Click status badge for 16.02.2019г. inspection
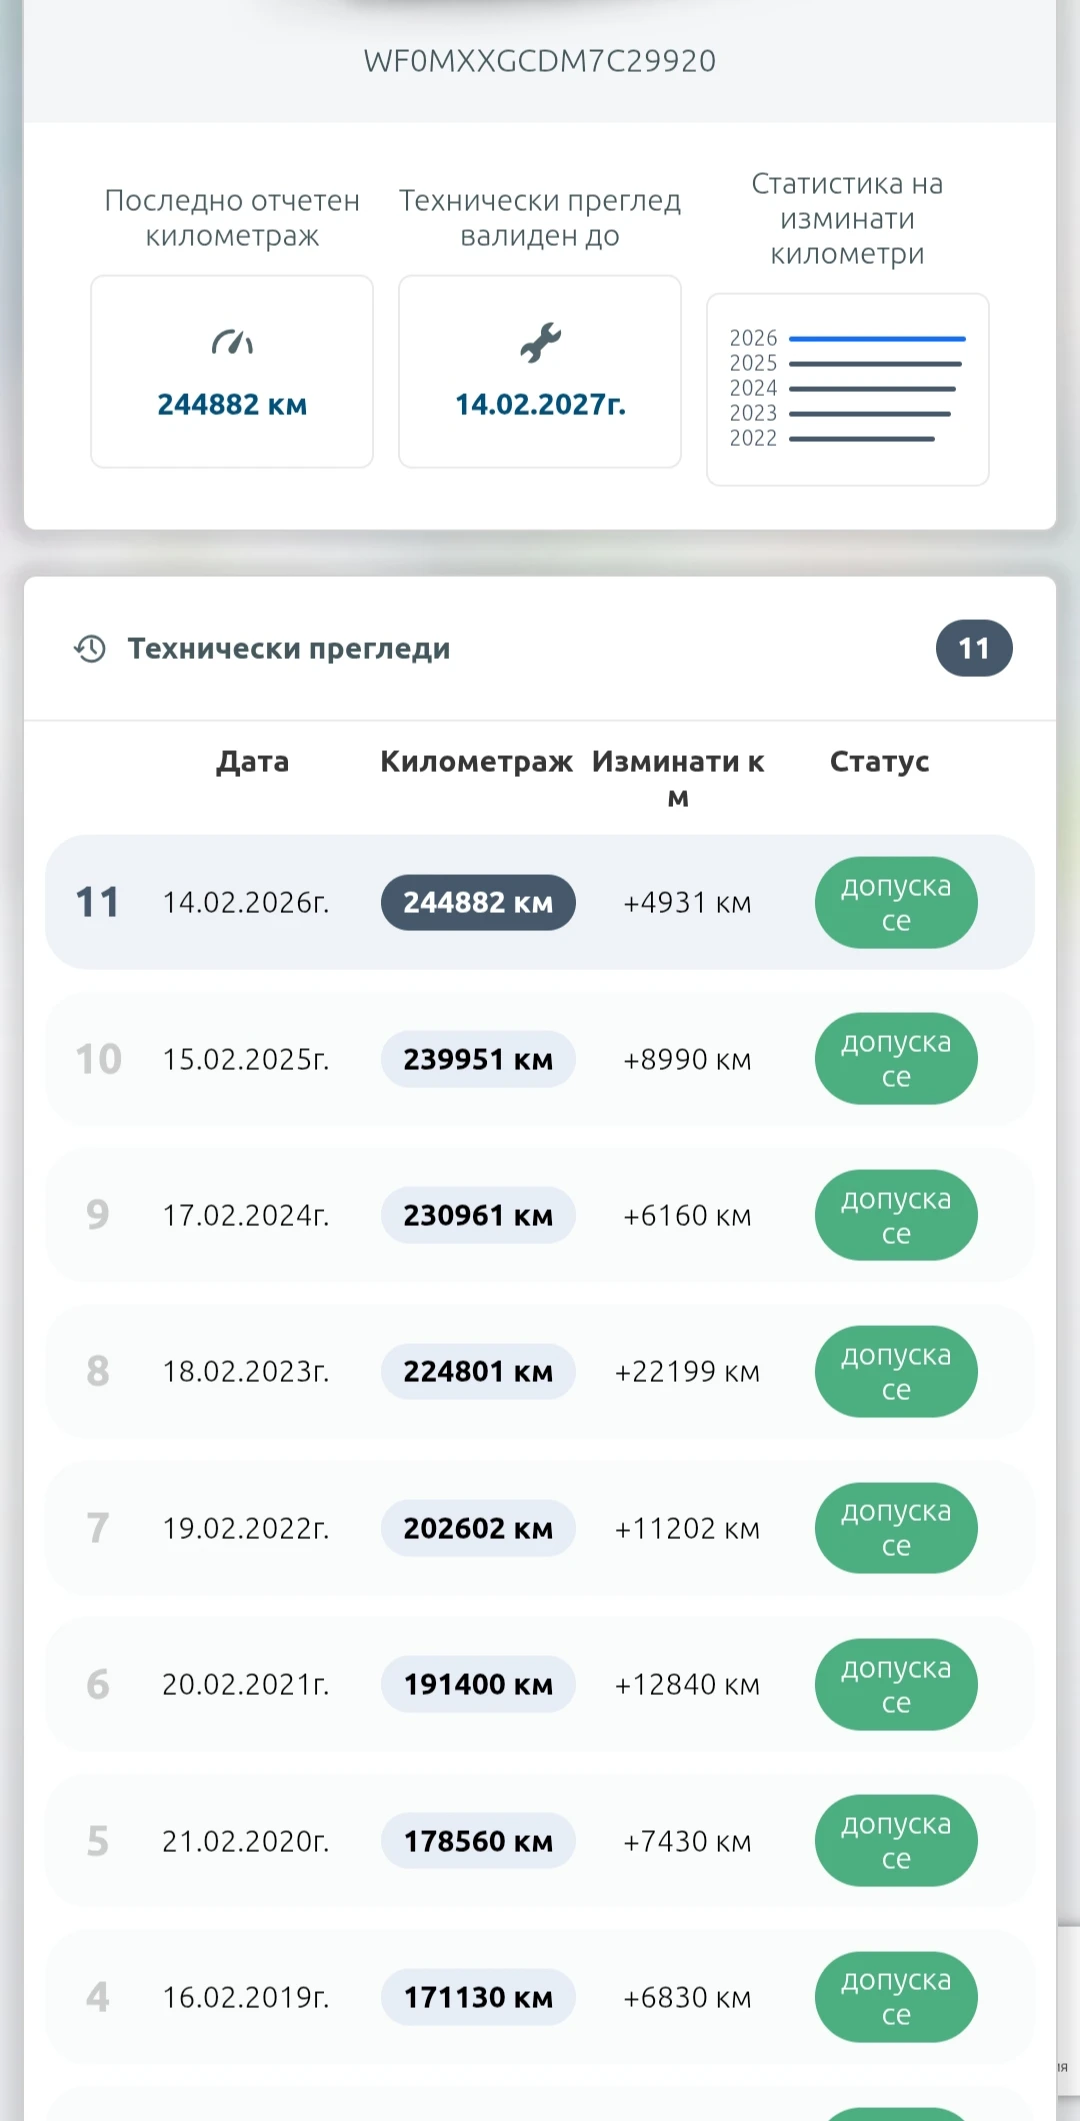The width and height of the screenshot is (1080, 2121). 895,1997
